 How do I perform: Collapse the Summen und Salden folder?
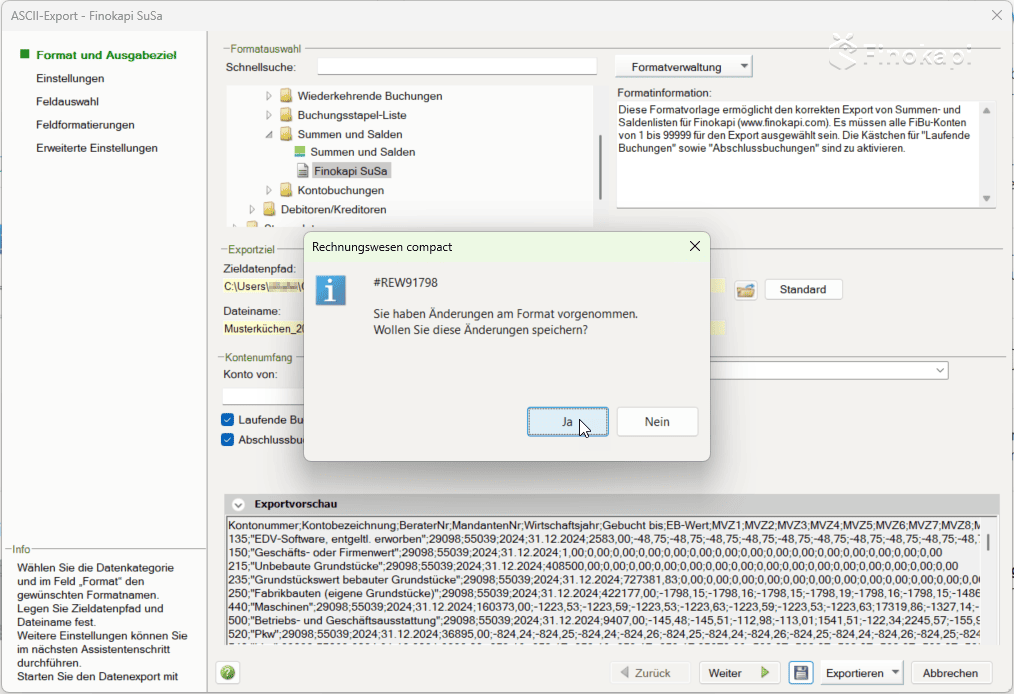(269, 135)
